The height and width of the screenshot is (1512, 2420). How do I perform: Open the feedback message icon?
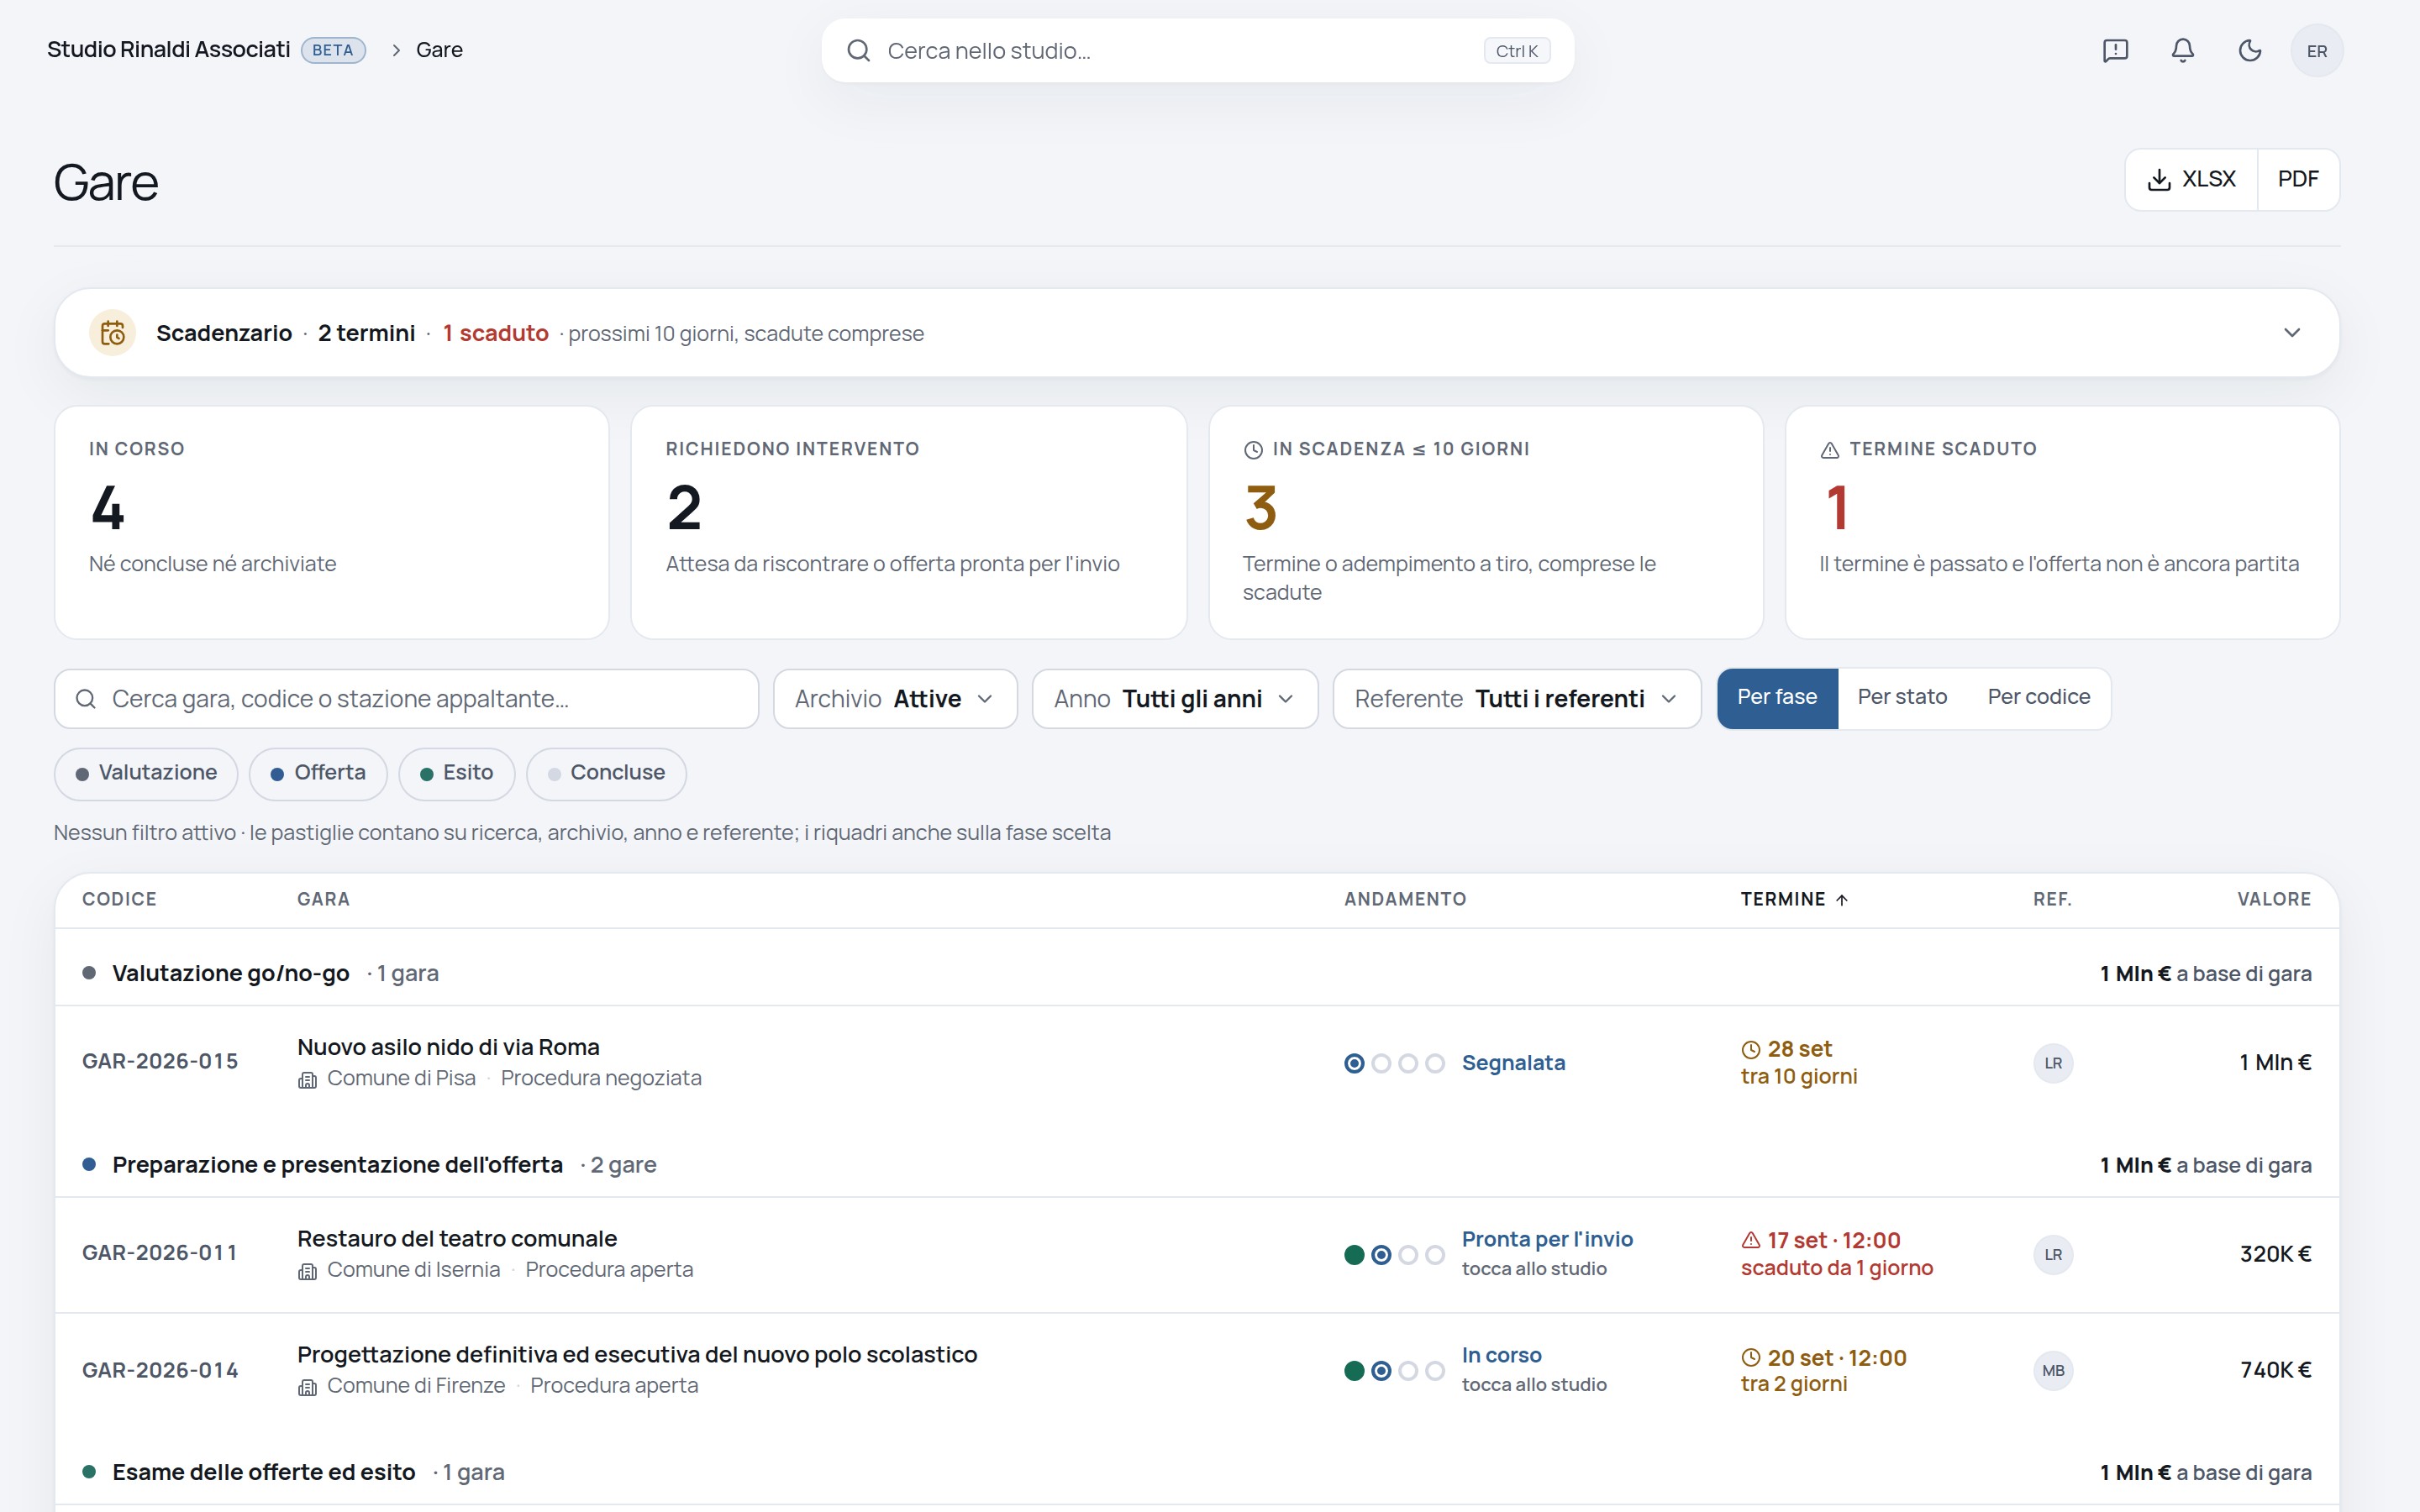click(2115, 51)
